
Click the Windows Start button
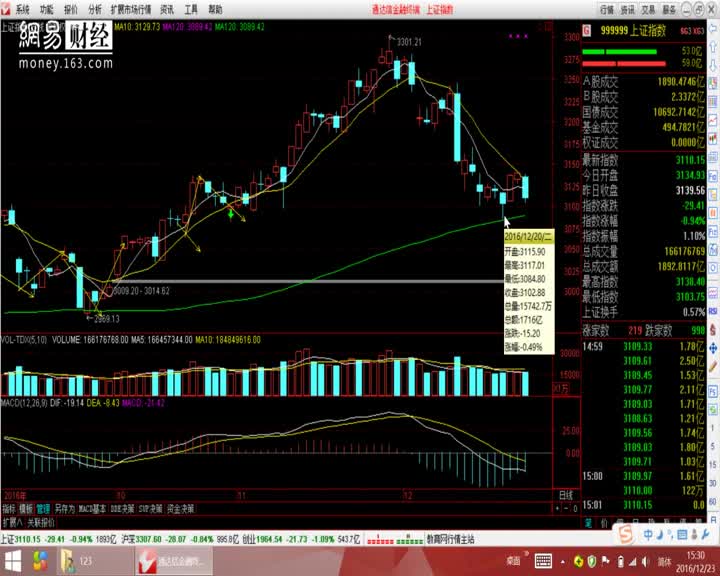[x=13, y=561]
